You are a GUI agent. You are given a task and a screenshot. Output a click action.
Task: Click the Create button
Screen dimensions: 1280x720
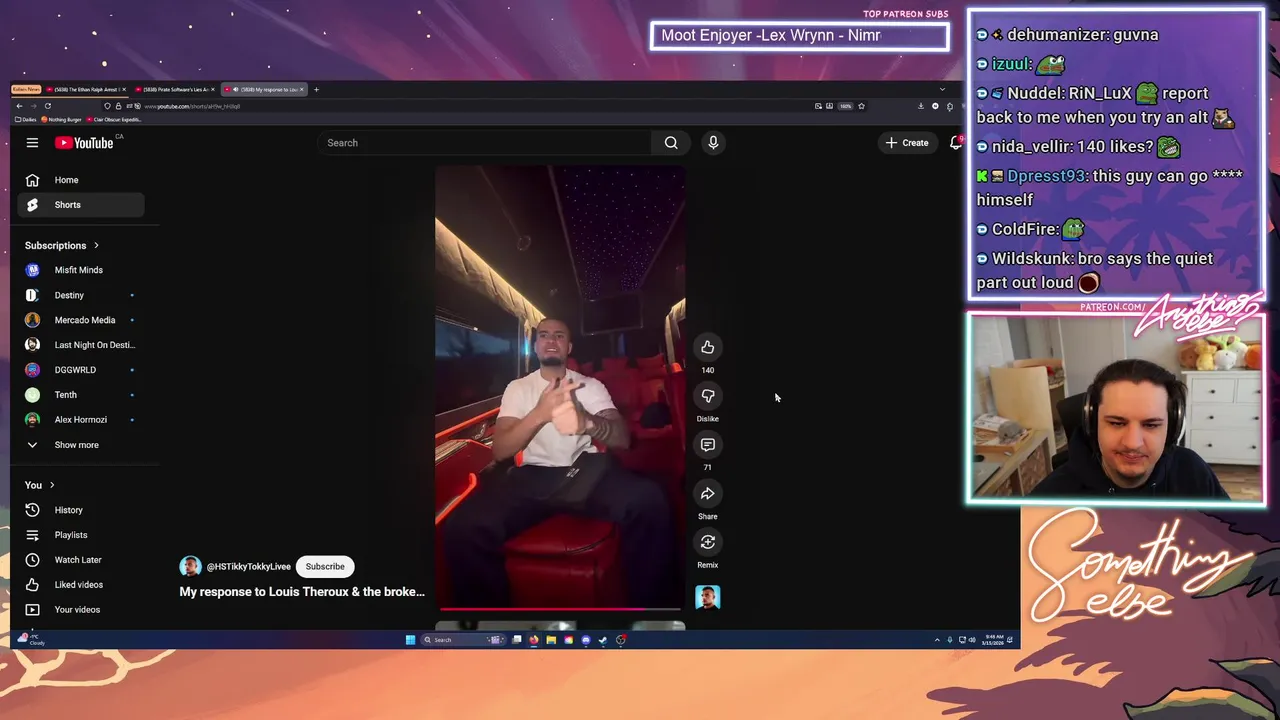tap(907, 143)
